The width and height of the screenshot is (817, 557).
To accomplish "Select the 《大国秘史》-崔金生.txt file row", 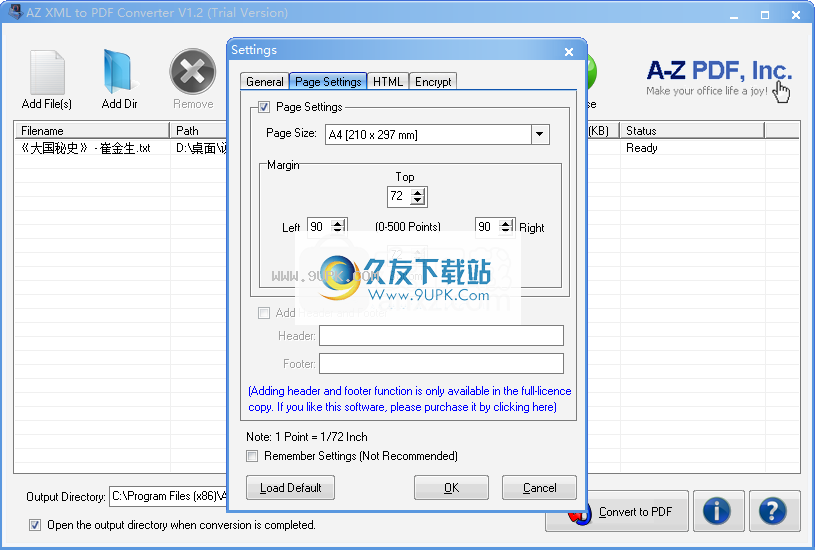I will tap(86, 148).
